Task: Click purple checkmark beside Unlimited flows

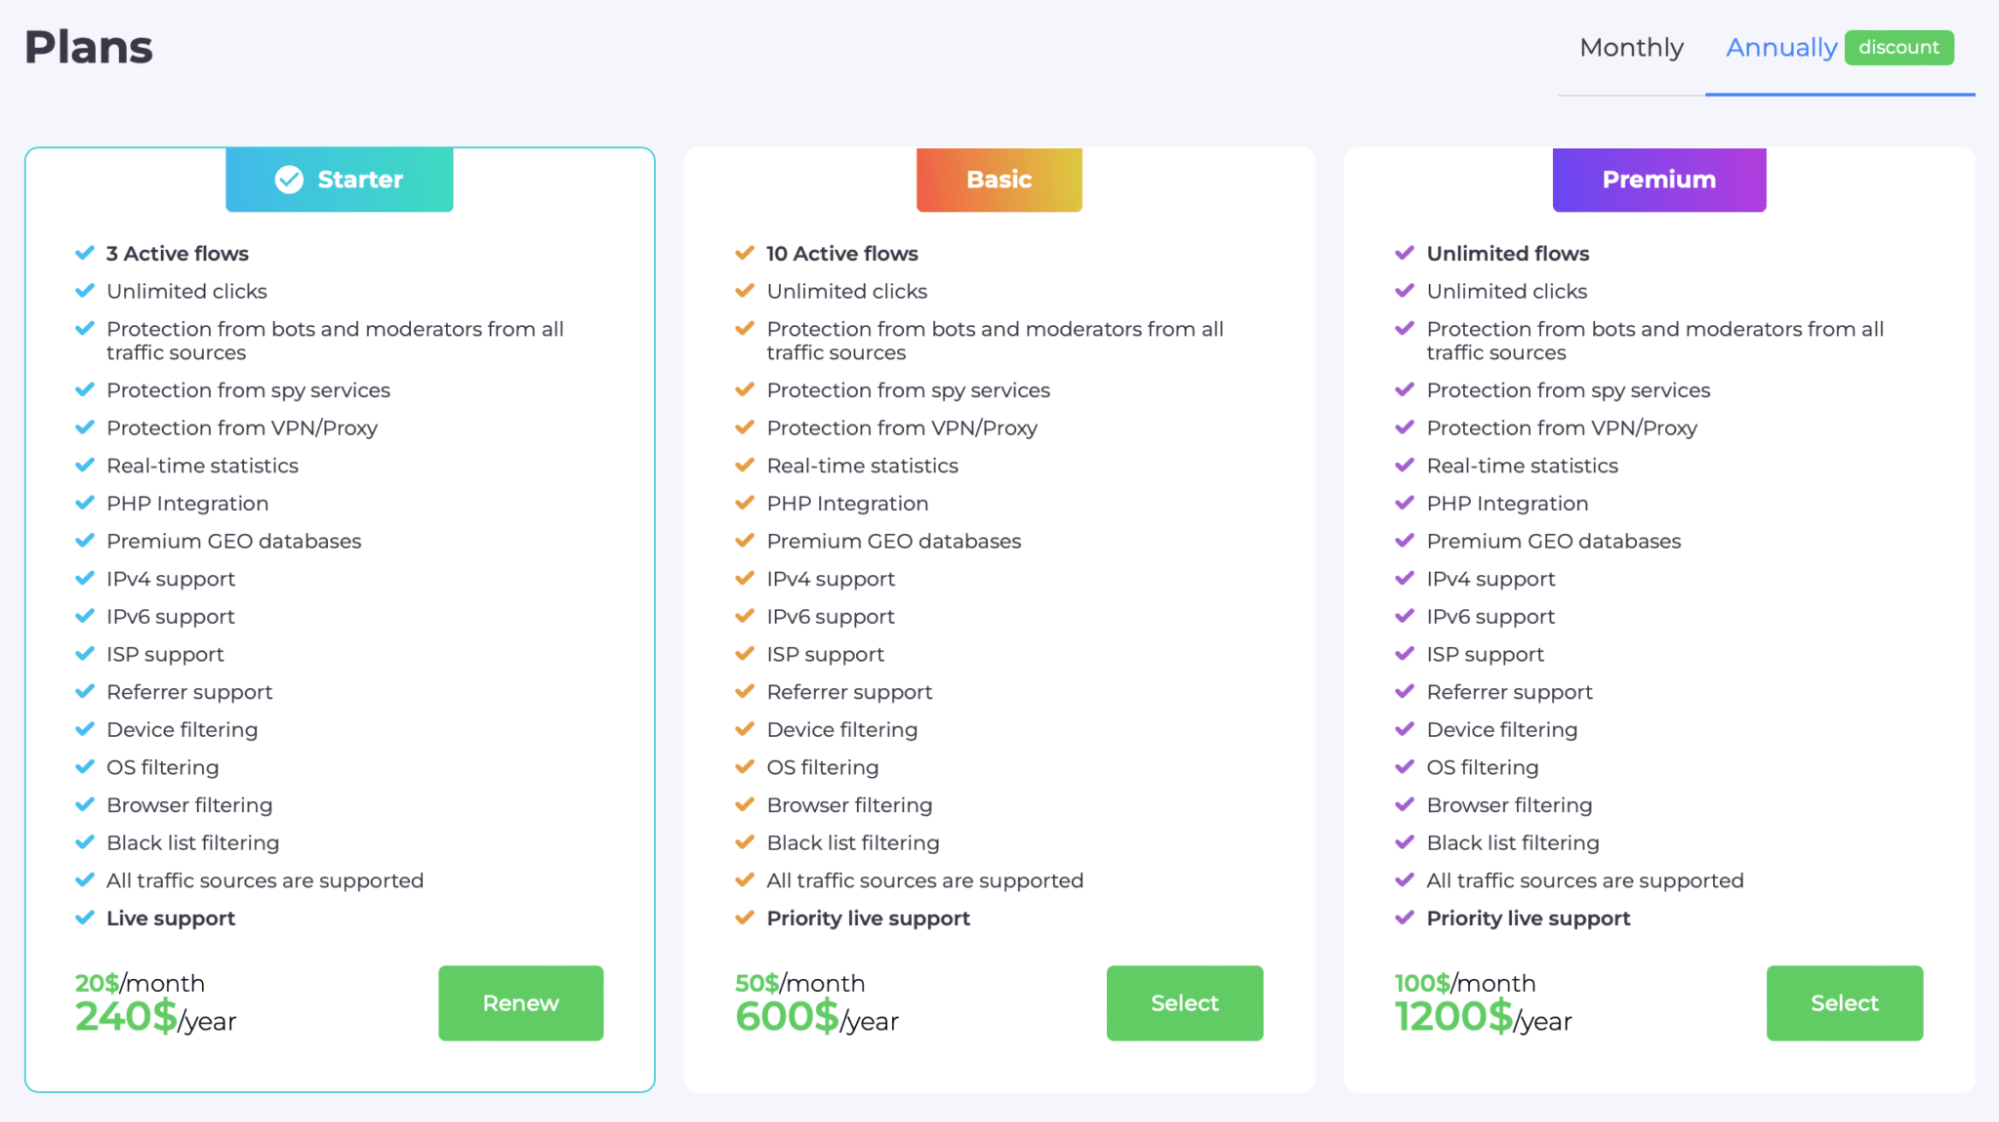Action: 1404,253
